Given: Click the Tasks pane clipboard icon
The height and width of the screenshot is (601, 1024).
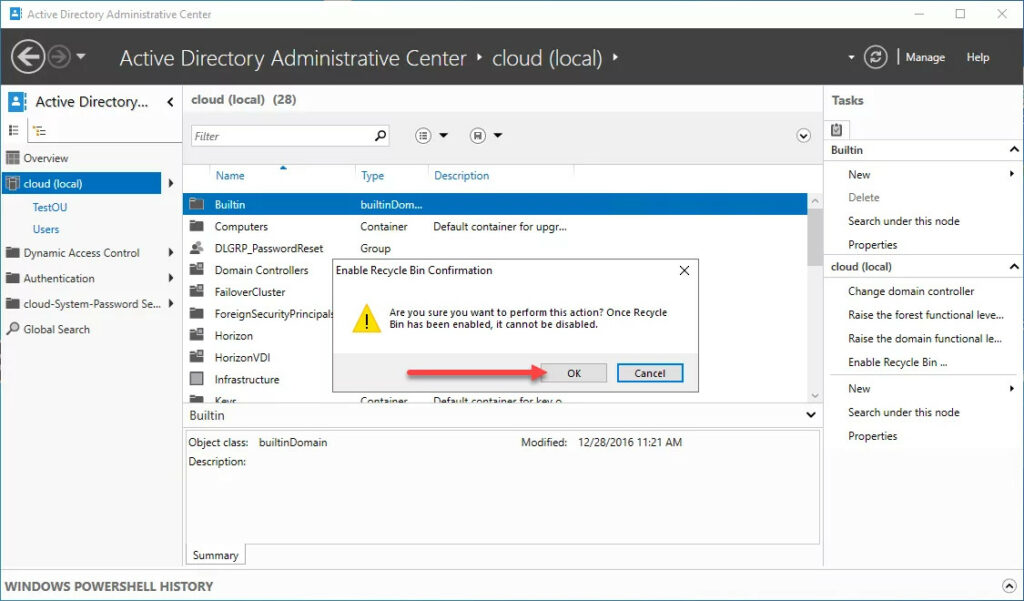Looking at the screenshot, I should click(x=837, y=129).
